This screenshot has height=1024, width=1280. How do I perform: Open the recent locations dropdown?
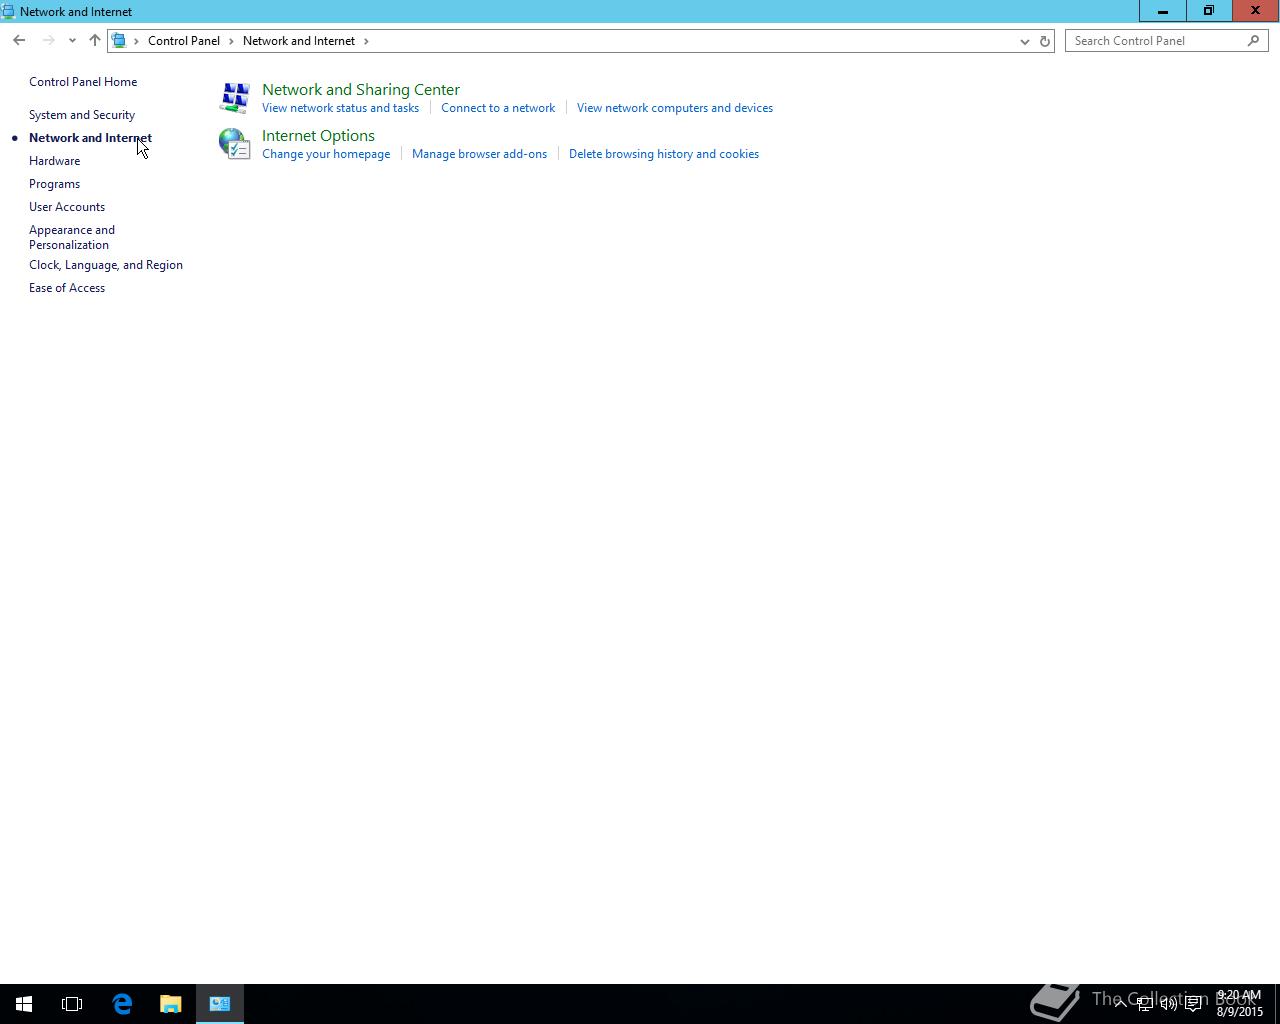tap(72, 41)
